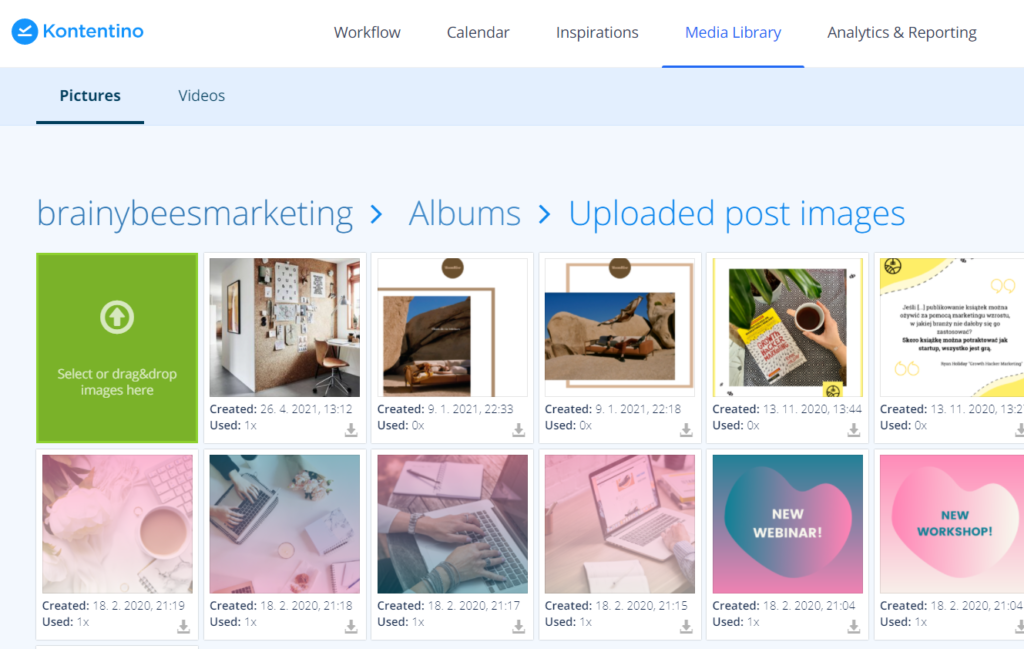Click the Kontentino logo icon
Viewport: 1024px width, 649px height.
click(x=25, y=31)
